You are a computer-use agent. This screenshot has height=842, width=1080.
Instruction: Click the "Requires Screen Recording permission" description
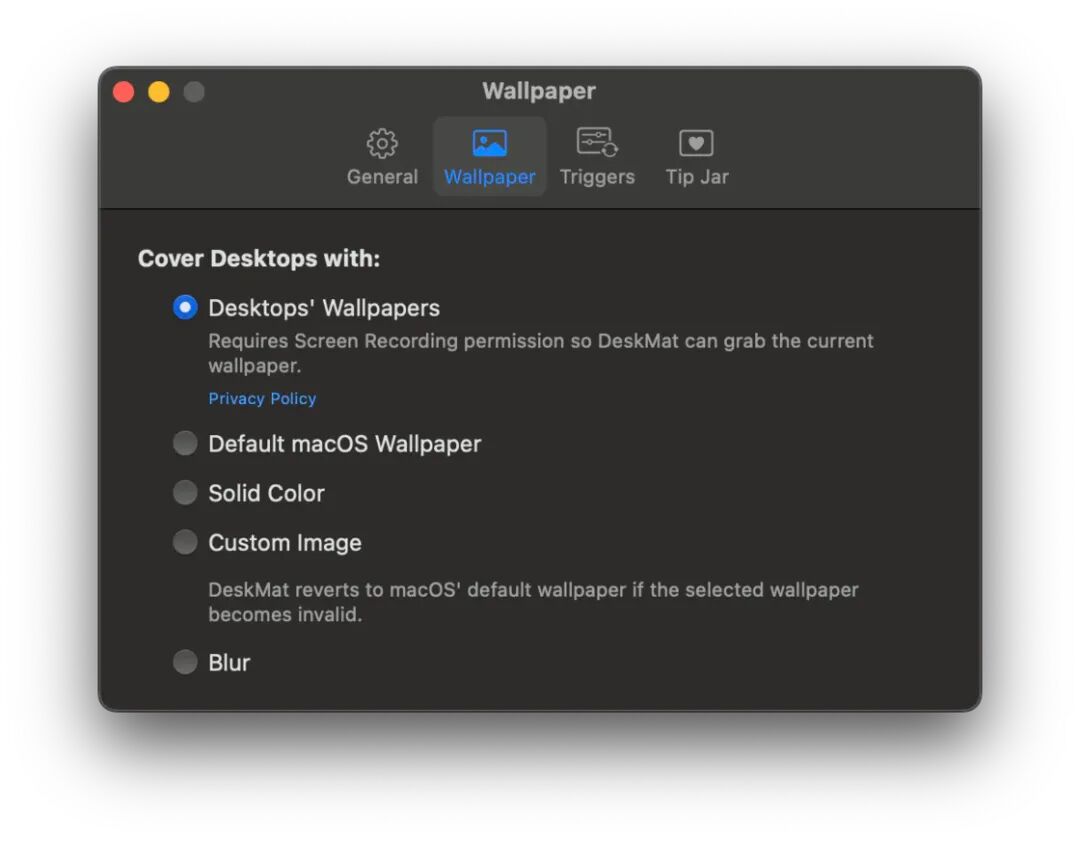click(541, 353)
